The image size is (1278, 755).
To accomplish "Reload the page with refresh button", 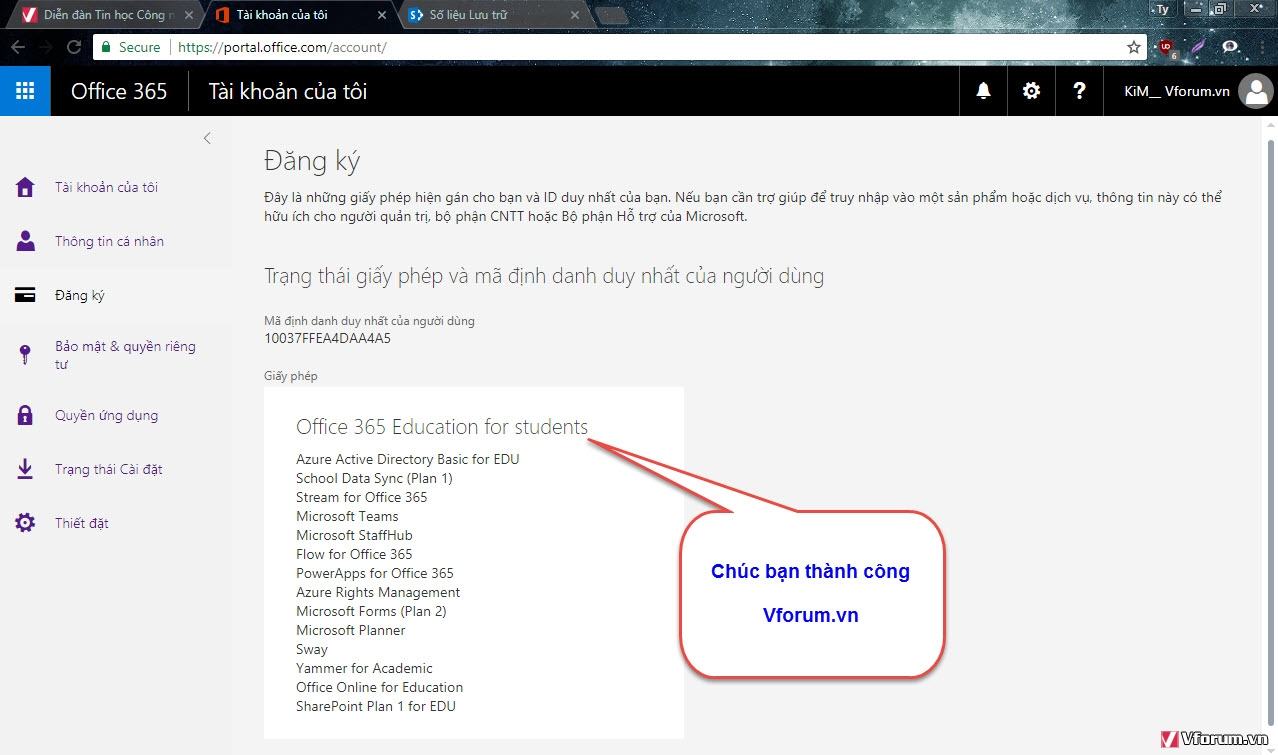I will click(x=73, y=47).
